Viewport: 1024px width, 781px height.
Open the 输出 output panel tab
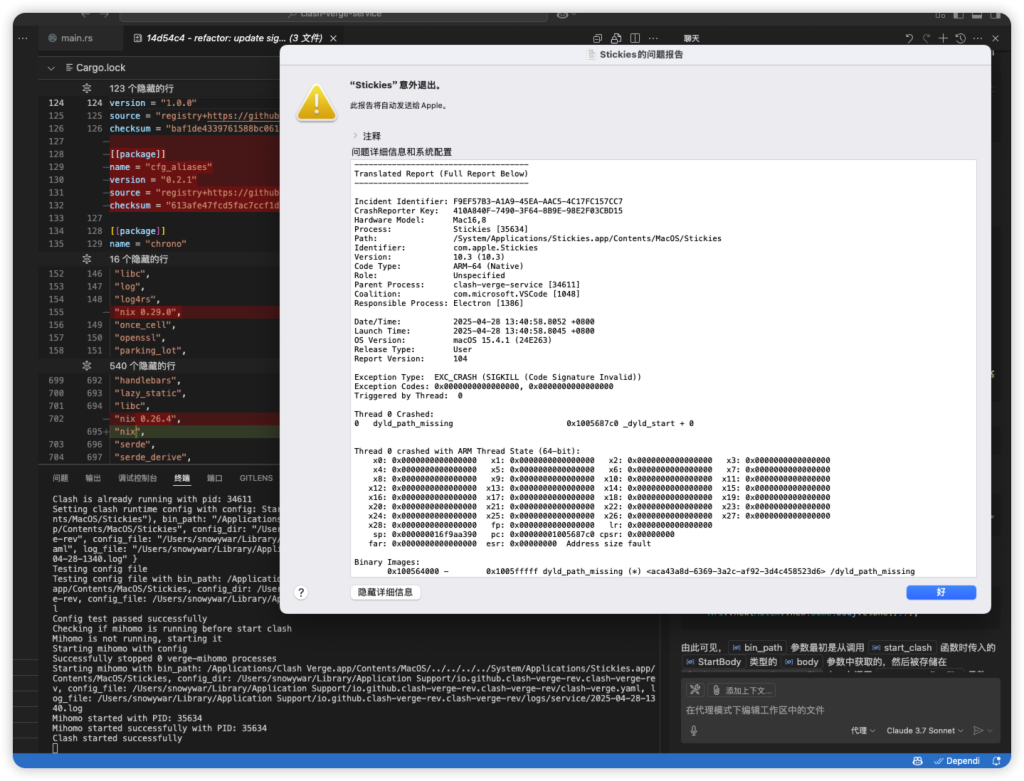tap(93, 479)
